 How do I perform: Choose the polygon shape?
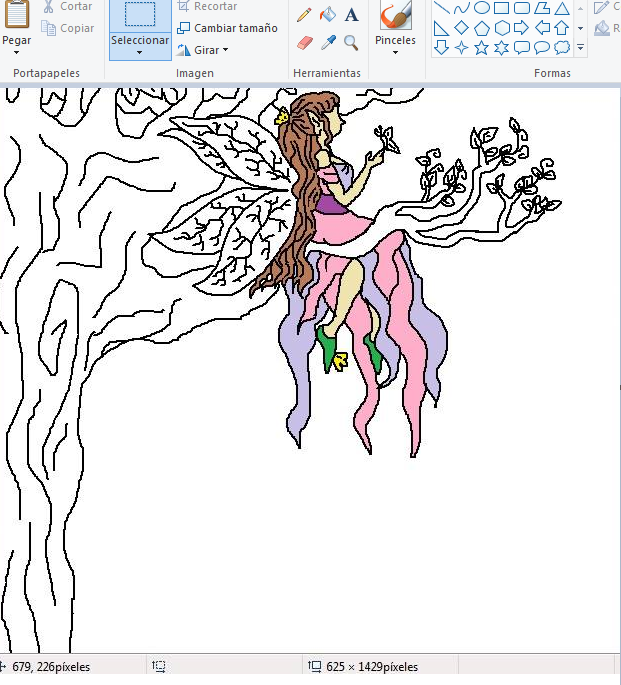coord(542,8)
